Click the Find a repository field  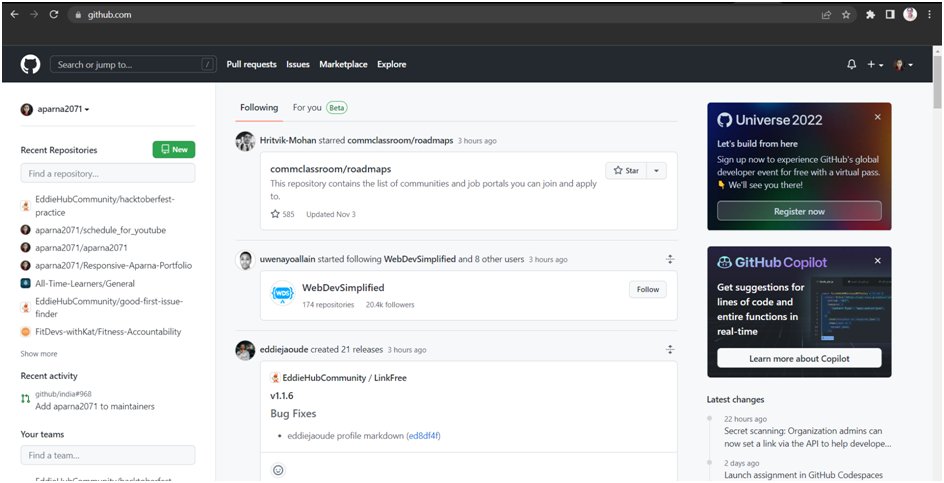pyautogui.click(x=108, y=173)
